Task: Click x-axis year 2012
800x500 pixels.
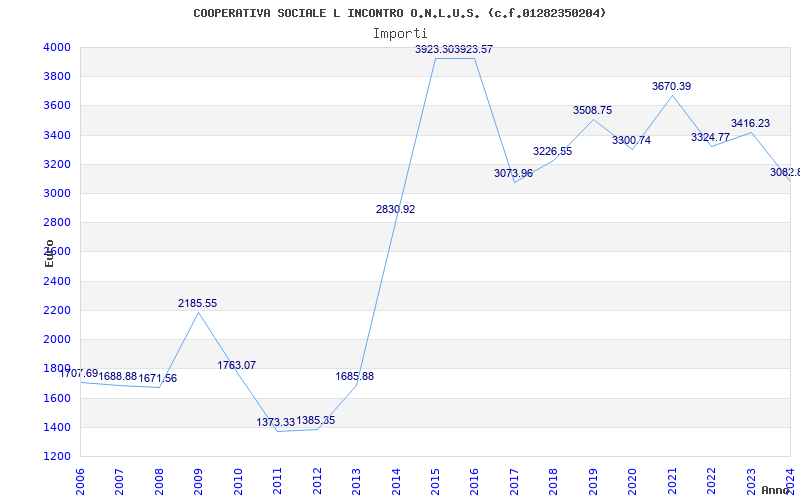Action: (317, 482)
